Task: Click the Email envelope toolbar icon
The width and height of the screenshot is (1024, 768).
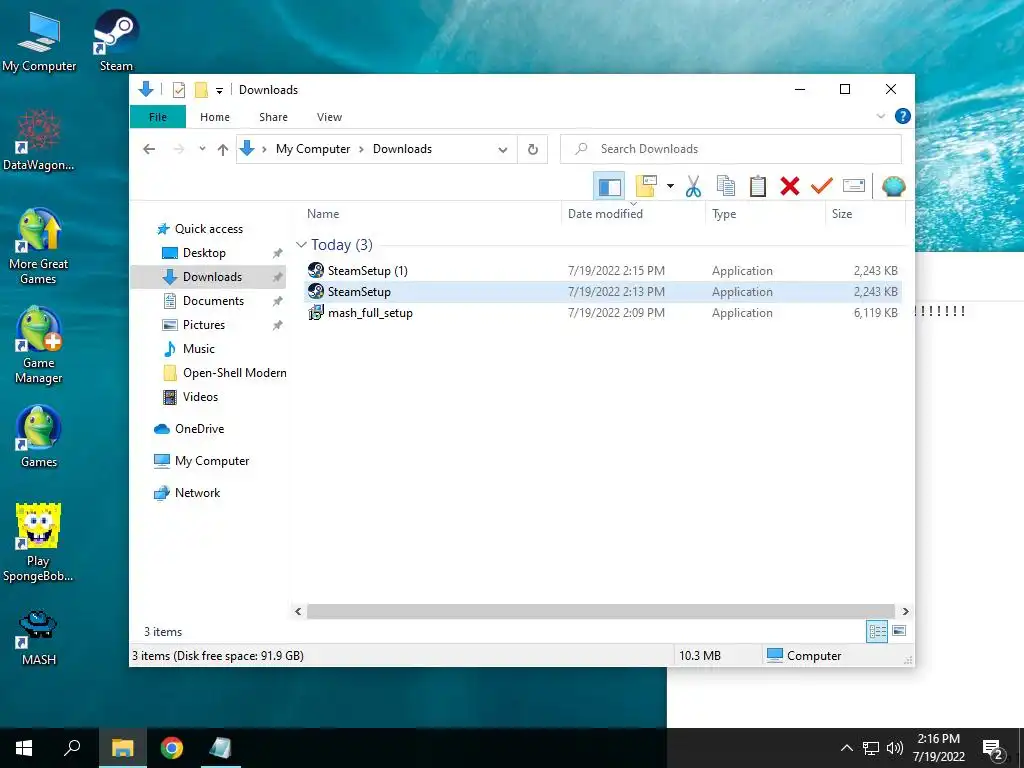Action: pos(854,186)
